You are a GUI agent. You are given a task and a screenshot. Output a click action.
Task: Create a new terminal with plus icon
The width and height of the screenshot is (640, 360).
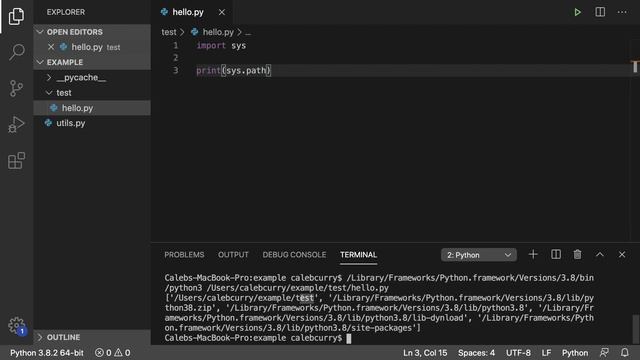(x=533, y=254)
